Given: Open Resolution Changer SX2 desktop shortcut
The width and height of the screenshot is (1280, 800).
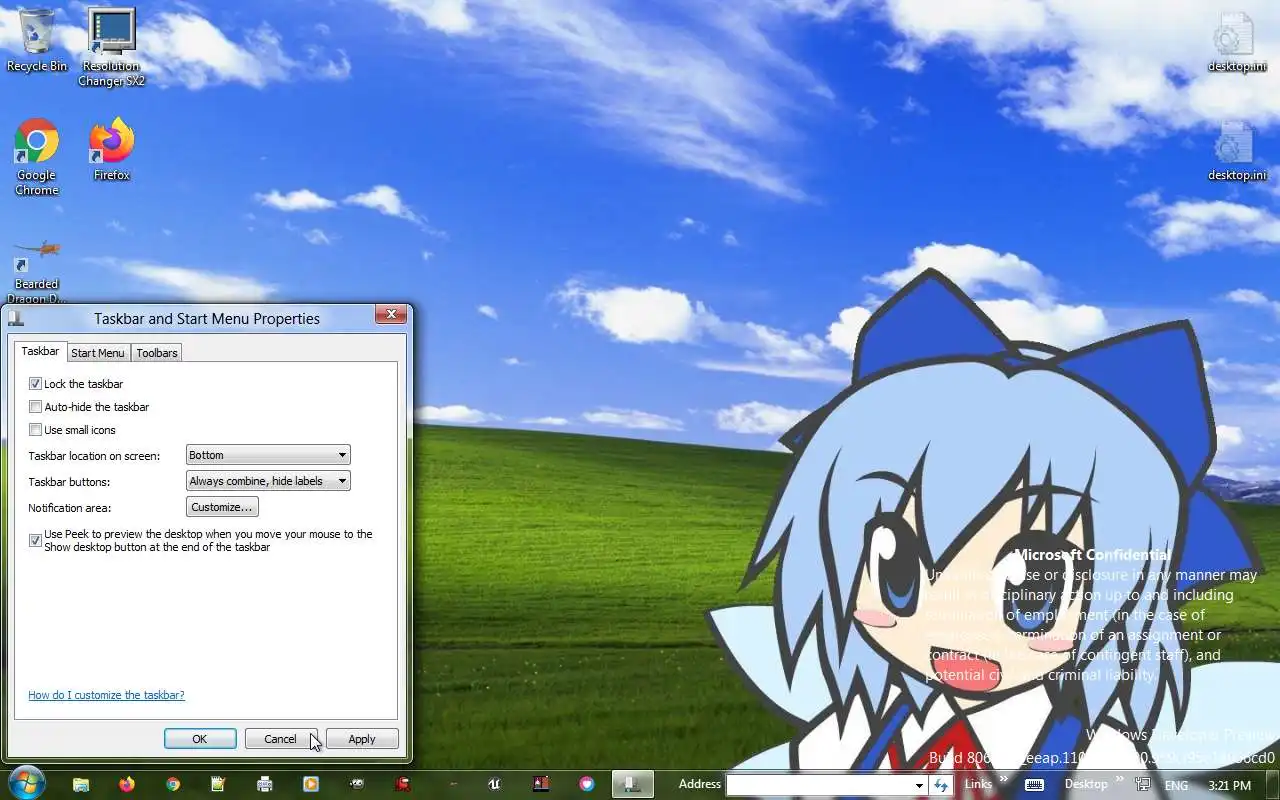Looking at the screenshot, I should tap(112, 47).
